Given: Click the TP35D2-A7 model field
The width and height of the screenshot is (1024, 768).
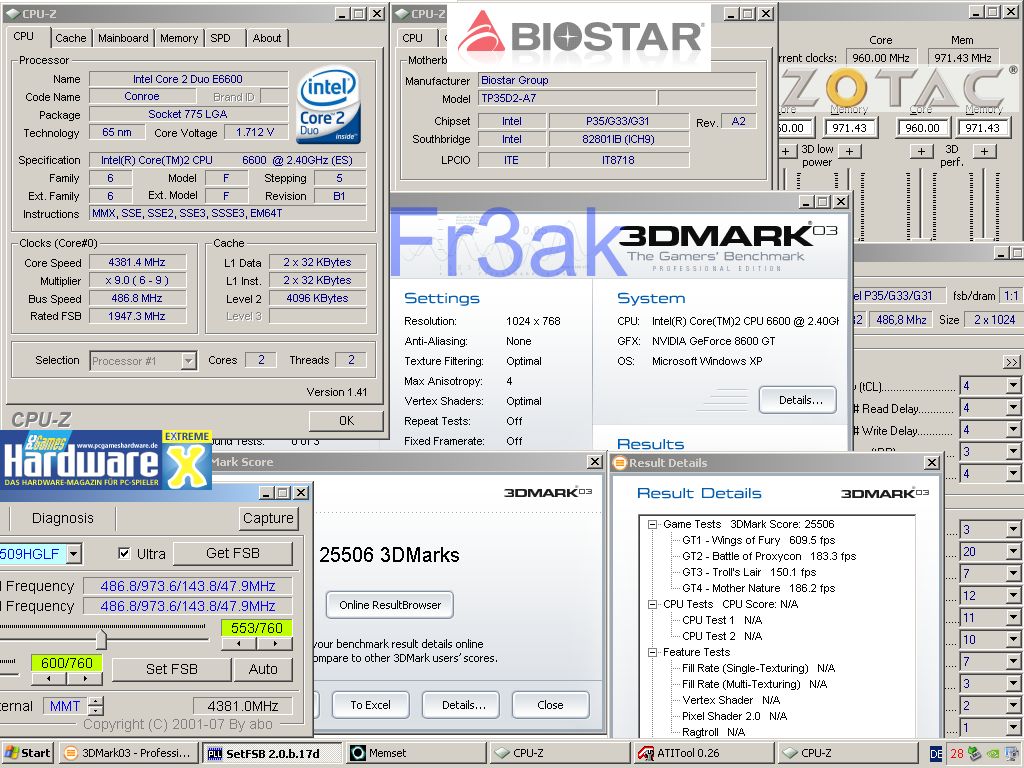Looking at the screenshot, I should (567, 99).
